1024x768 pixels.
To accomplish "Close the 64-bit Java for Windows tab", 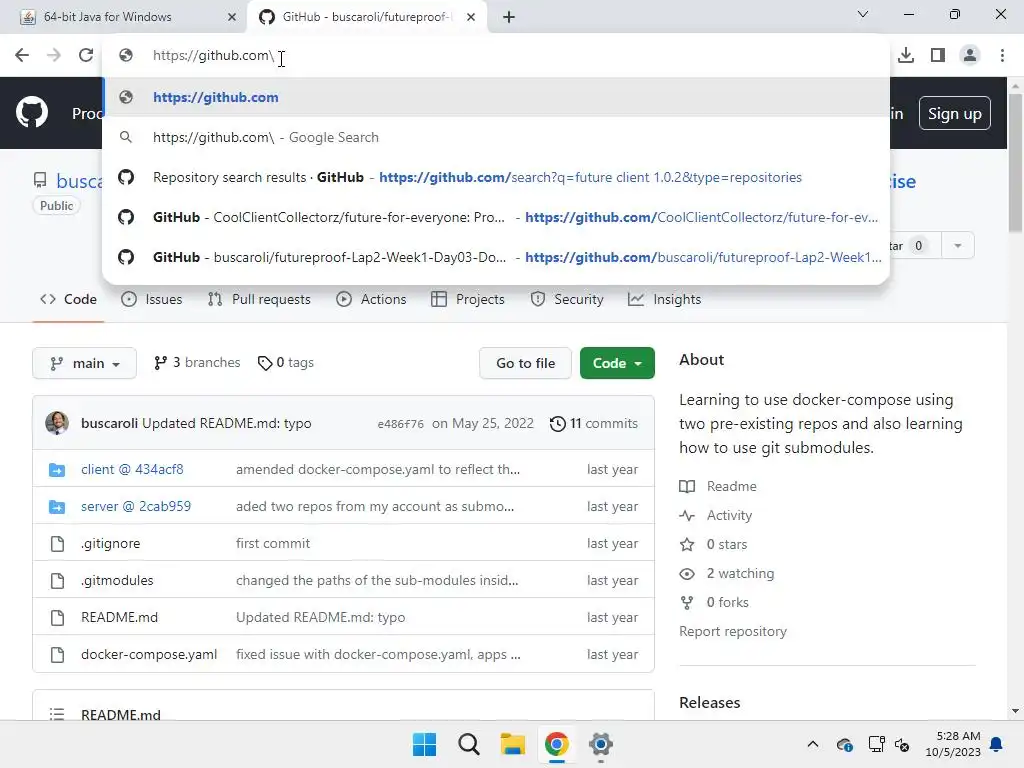I will click(x=232, y=17).
